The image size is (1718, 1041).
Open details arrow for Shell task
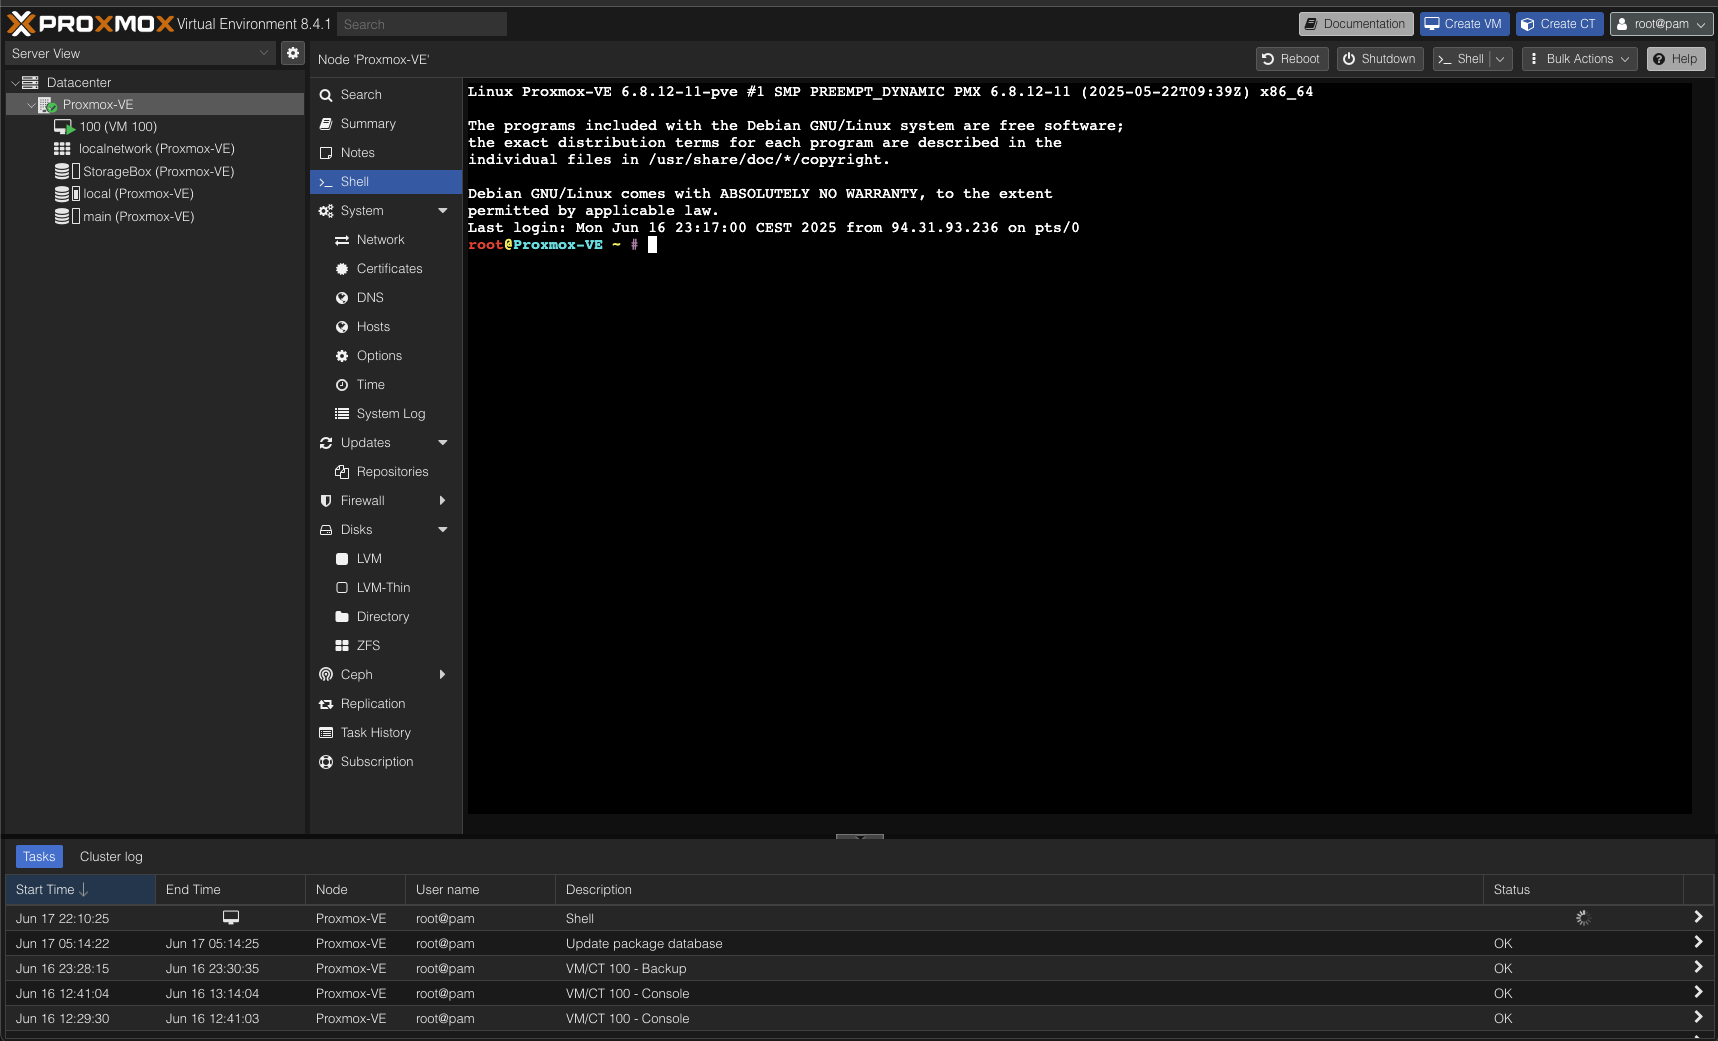coord(1698,917)
